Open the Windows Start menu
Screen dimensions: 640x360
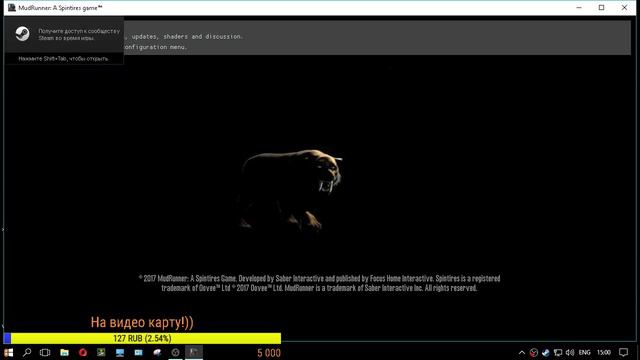pos(9,352)
